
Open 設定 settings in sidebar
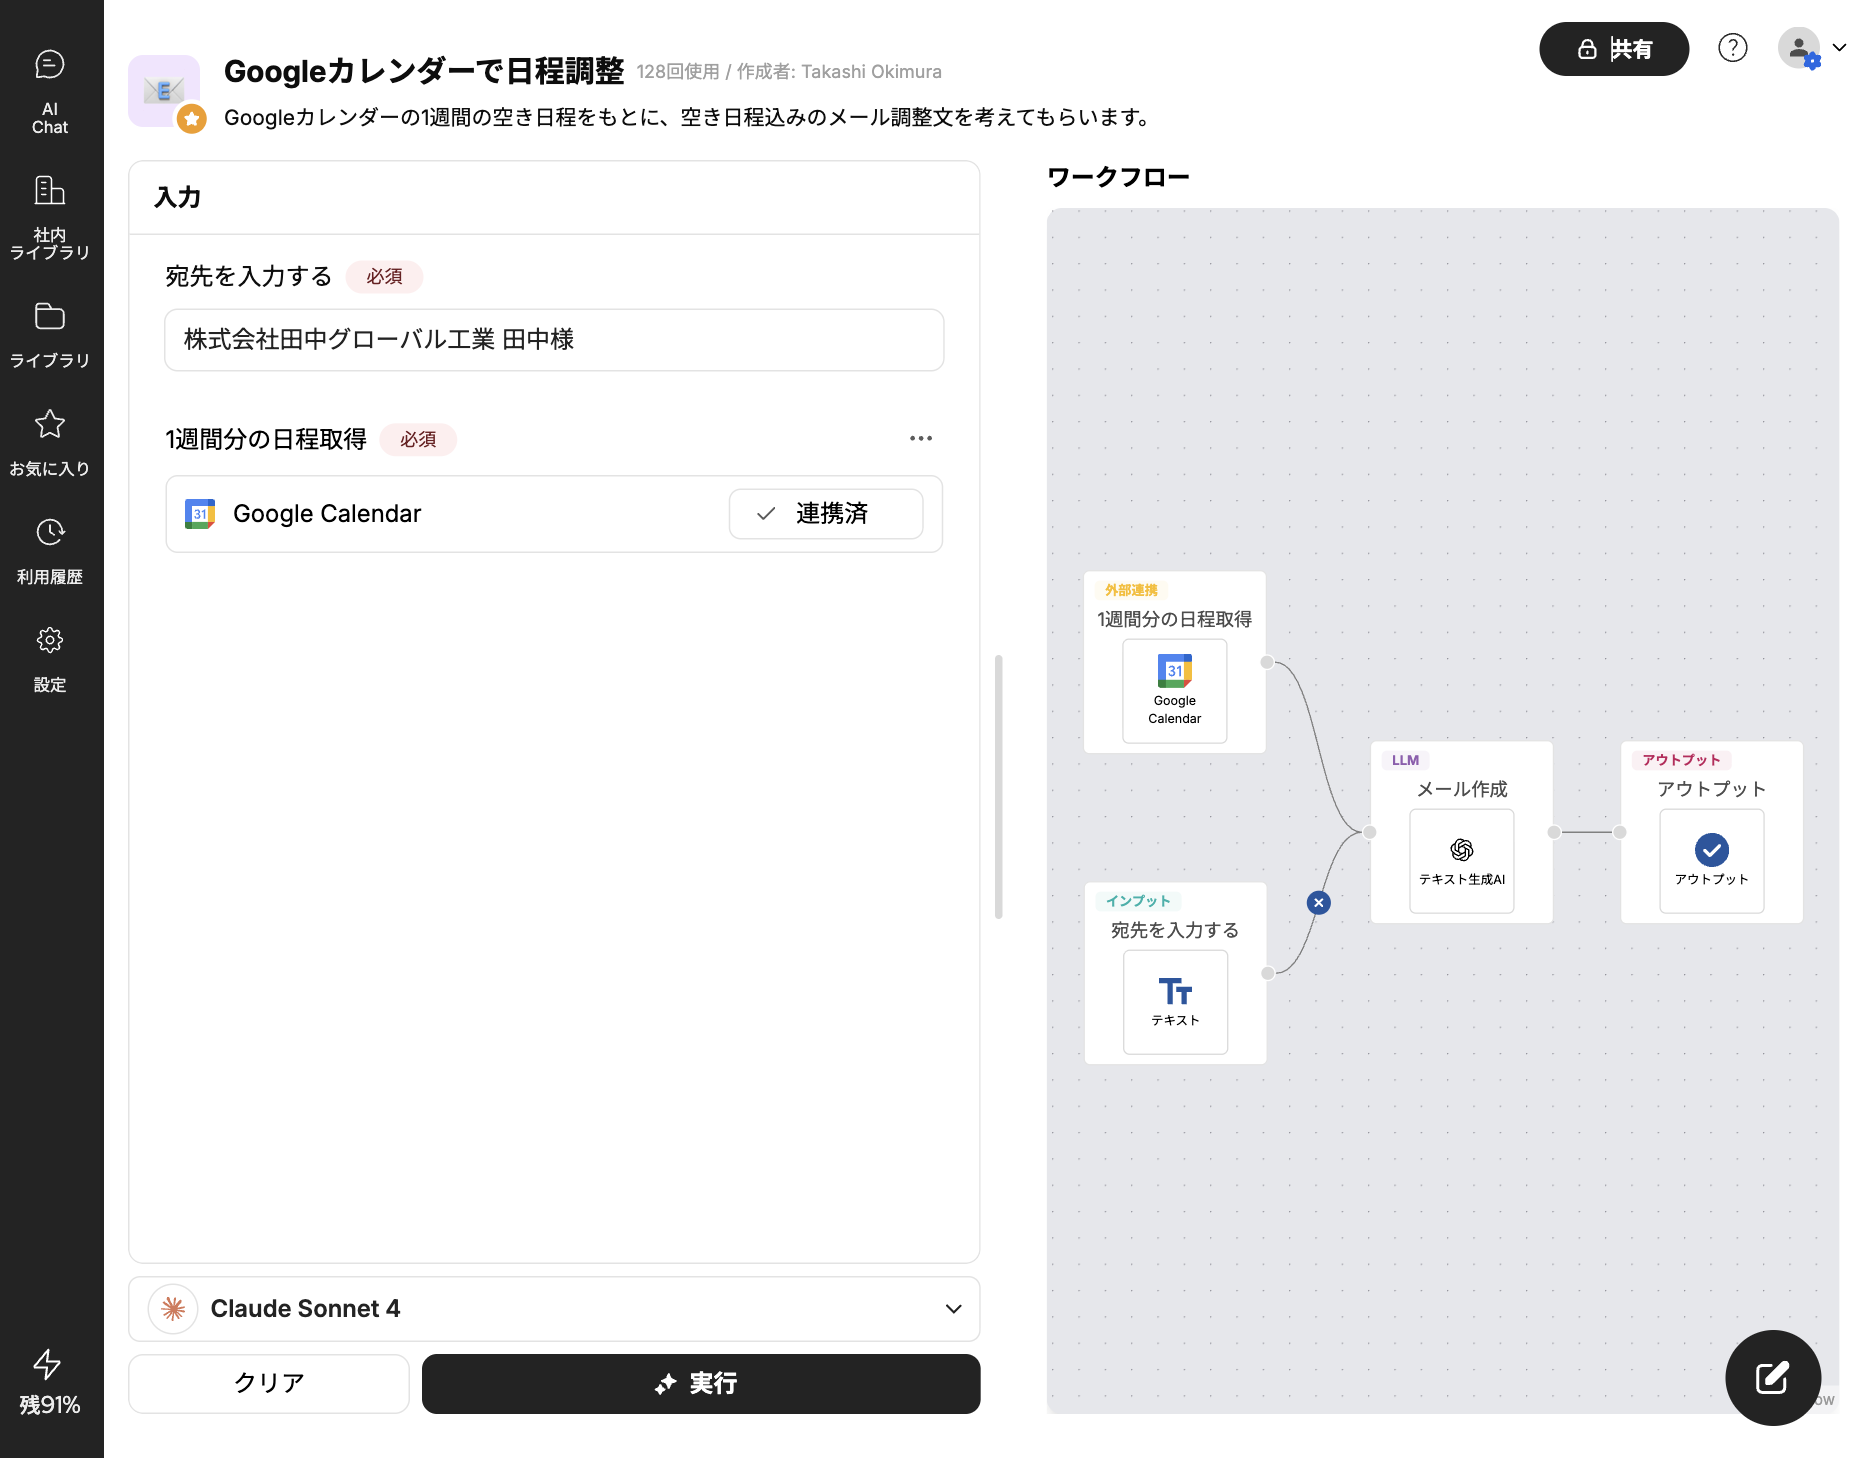50,658
